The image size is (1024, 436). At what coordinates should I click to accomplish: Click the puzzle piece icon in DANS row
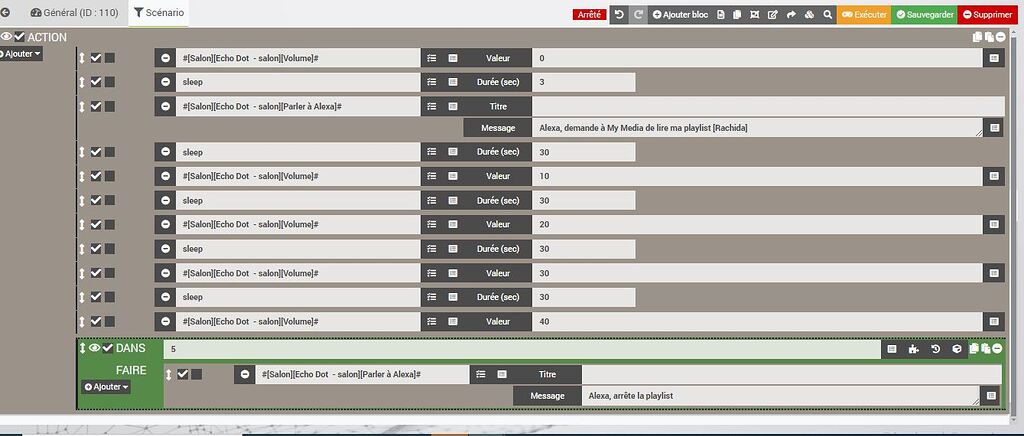(x=914, y=349)
